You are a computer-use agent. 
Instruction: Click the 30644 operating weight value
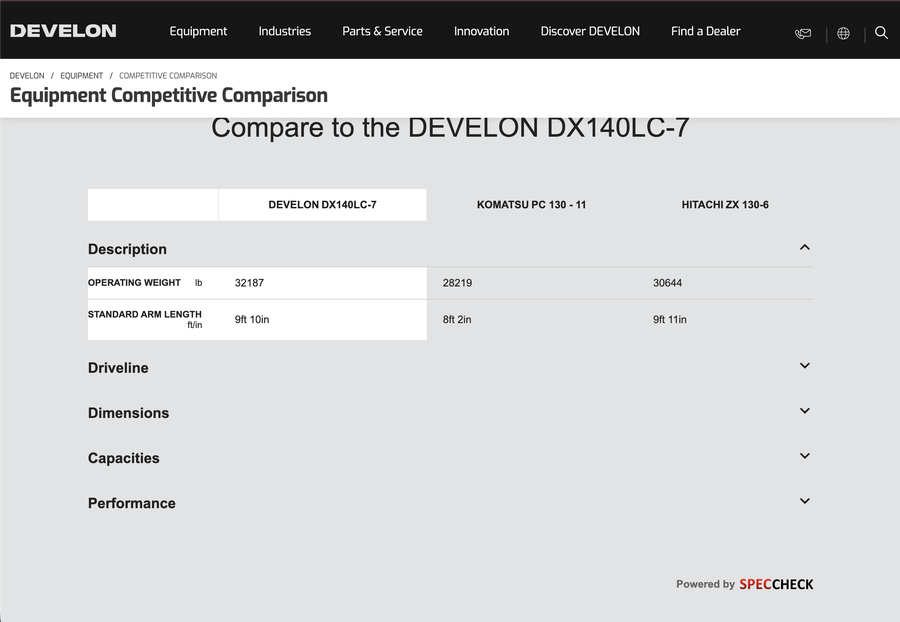pos(668,283)
